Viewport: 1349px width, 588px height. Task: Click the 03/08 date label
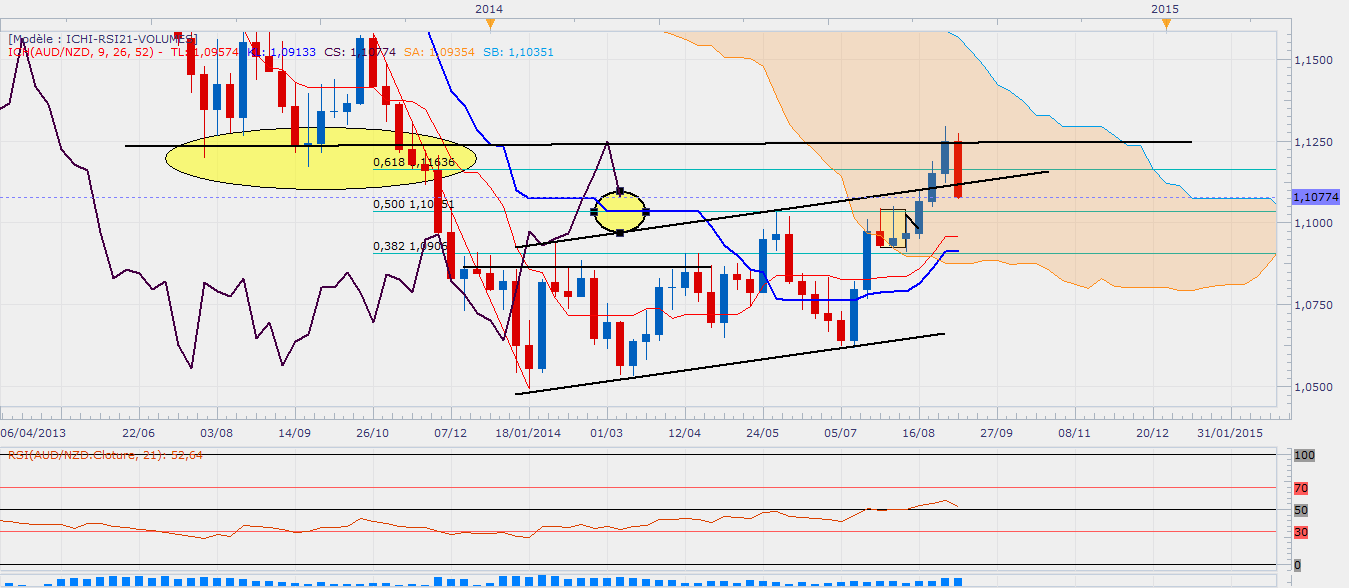[216, 432]
